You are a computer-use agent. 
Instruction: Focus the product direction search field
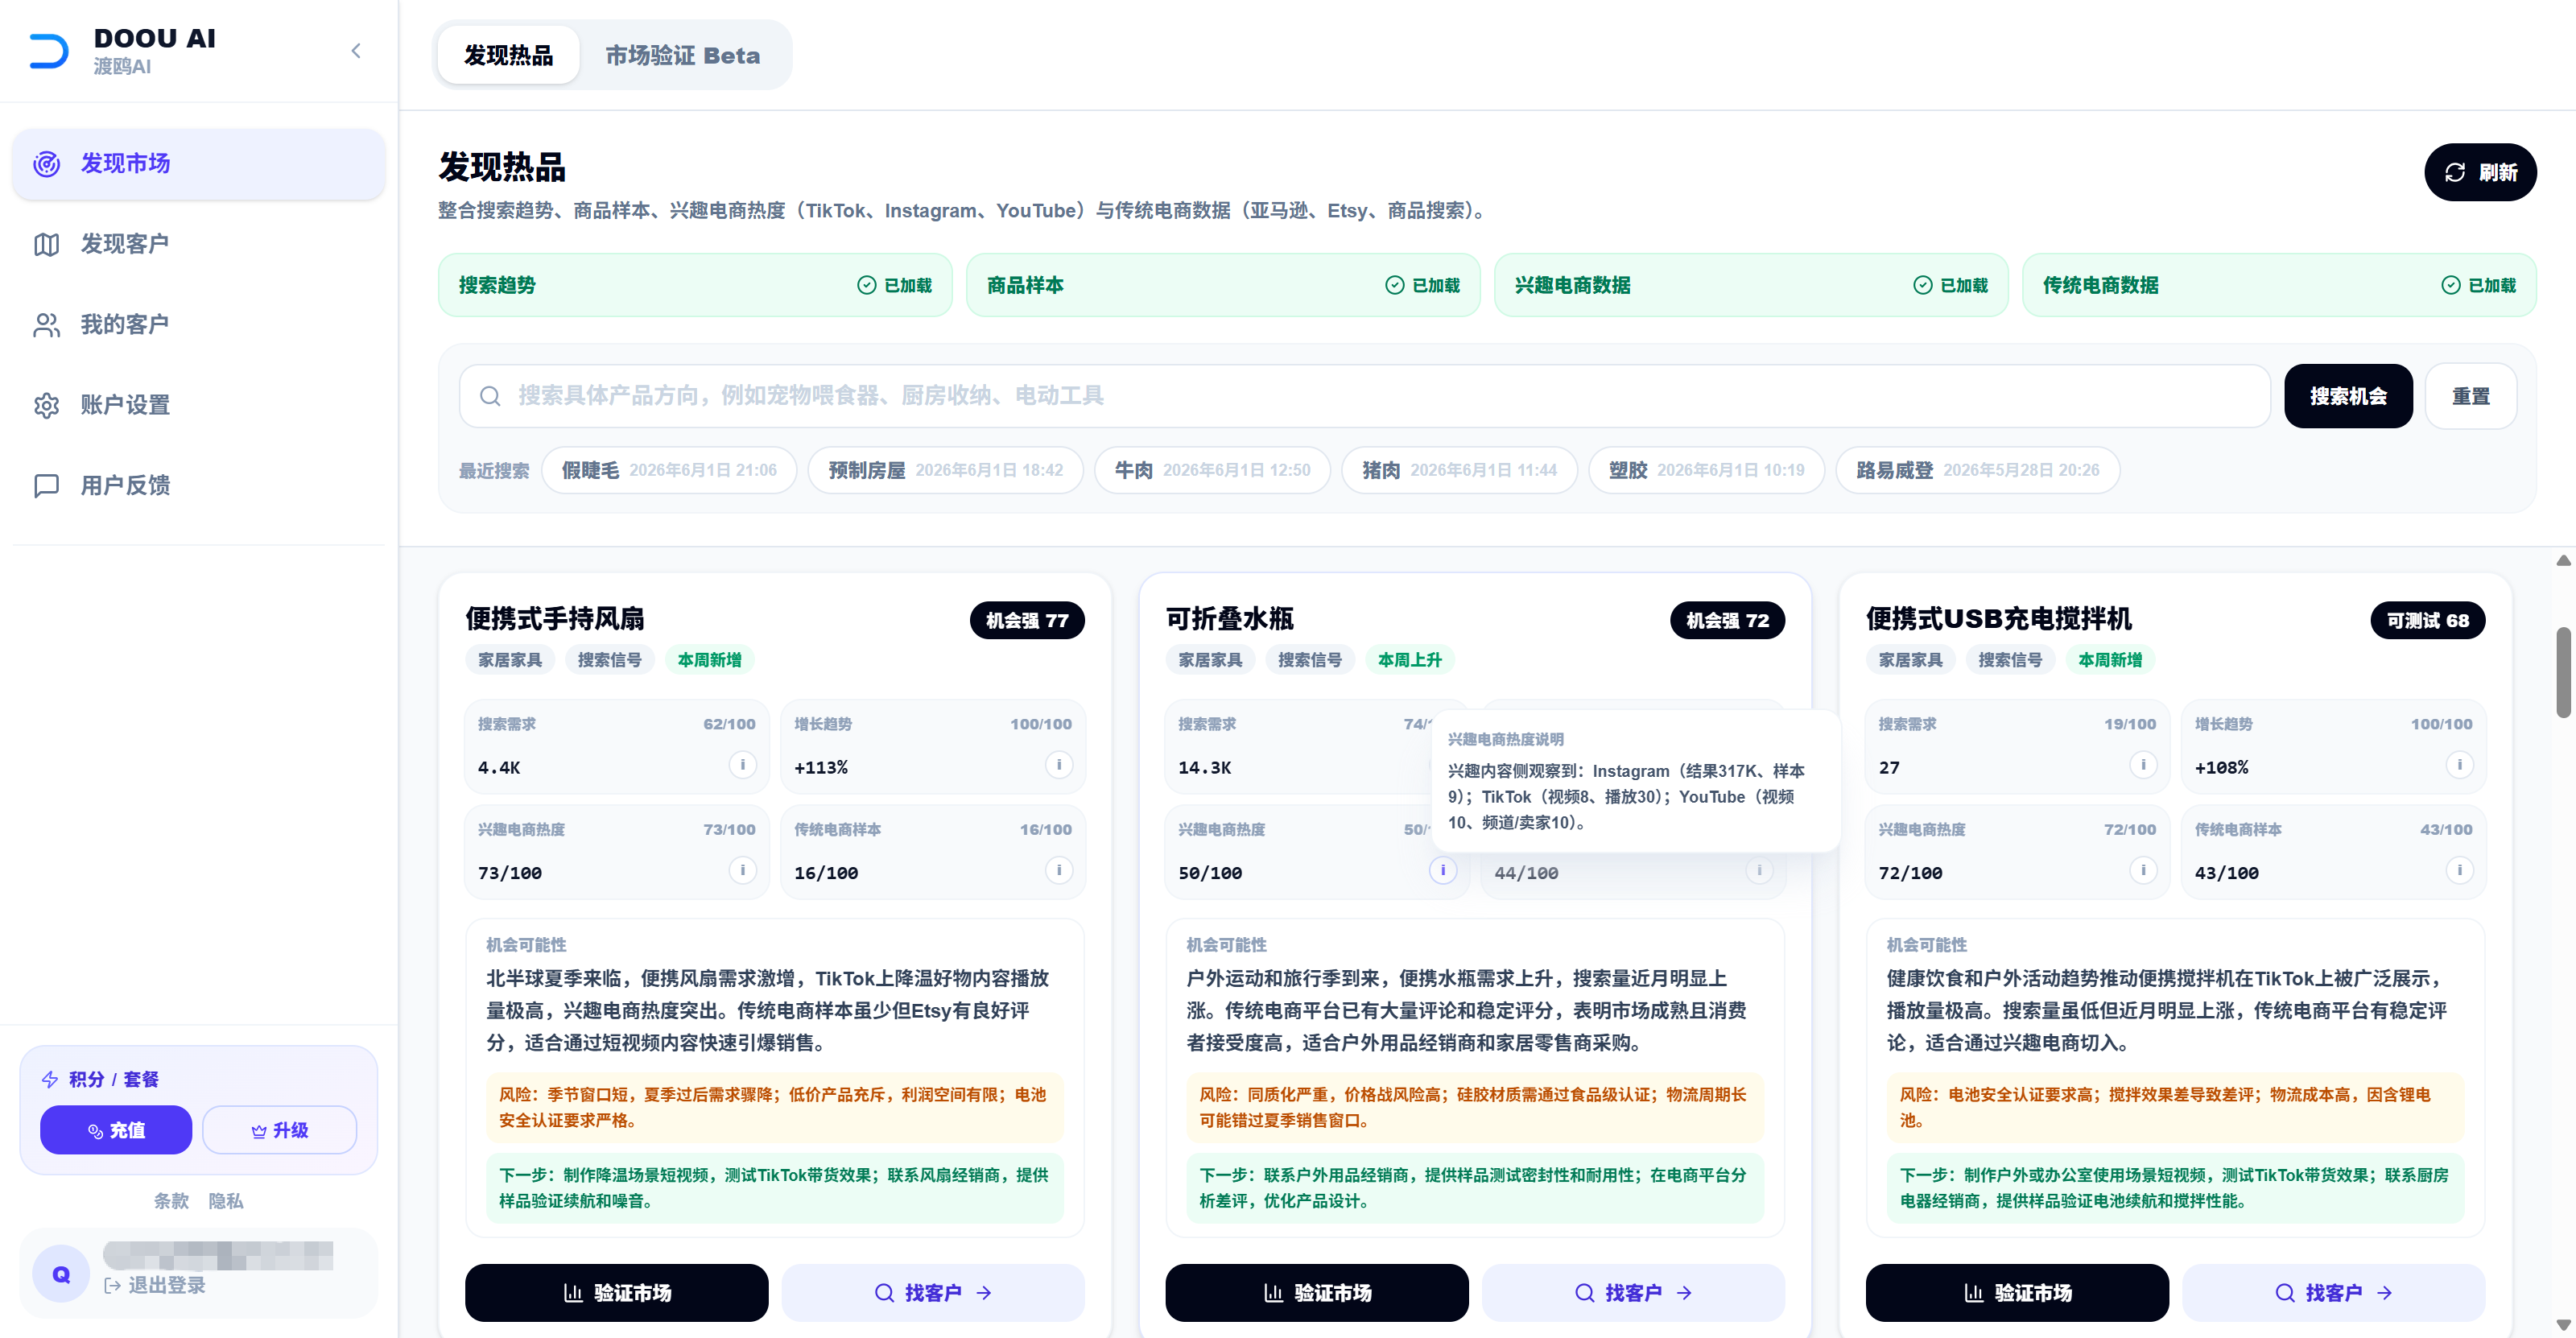1365,396
